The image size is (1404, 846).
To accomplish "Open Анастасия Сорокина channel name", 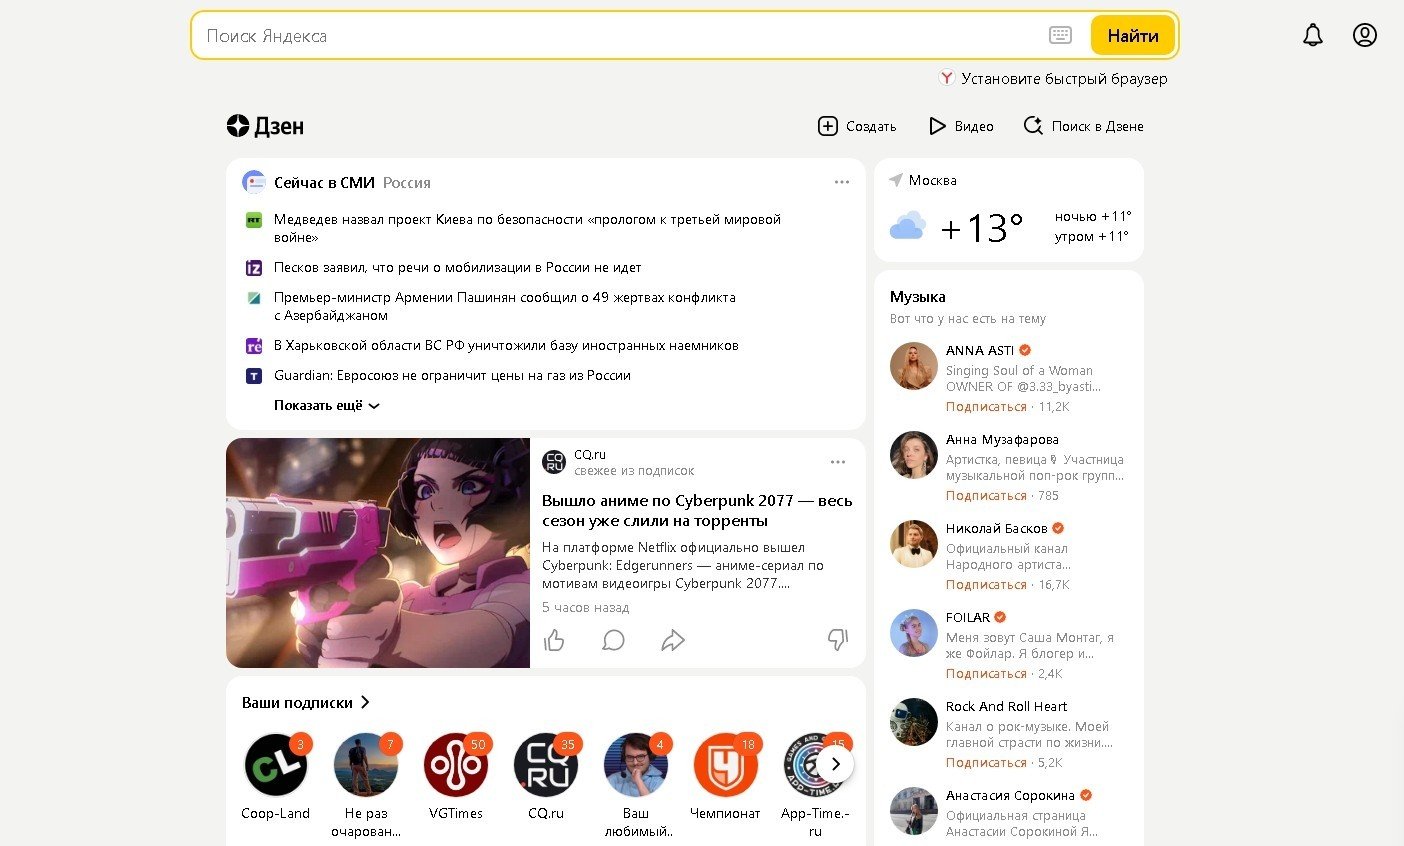I will pyautogui.click(x=1010, y=796).
